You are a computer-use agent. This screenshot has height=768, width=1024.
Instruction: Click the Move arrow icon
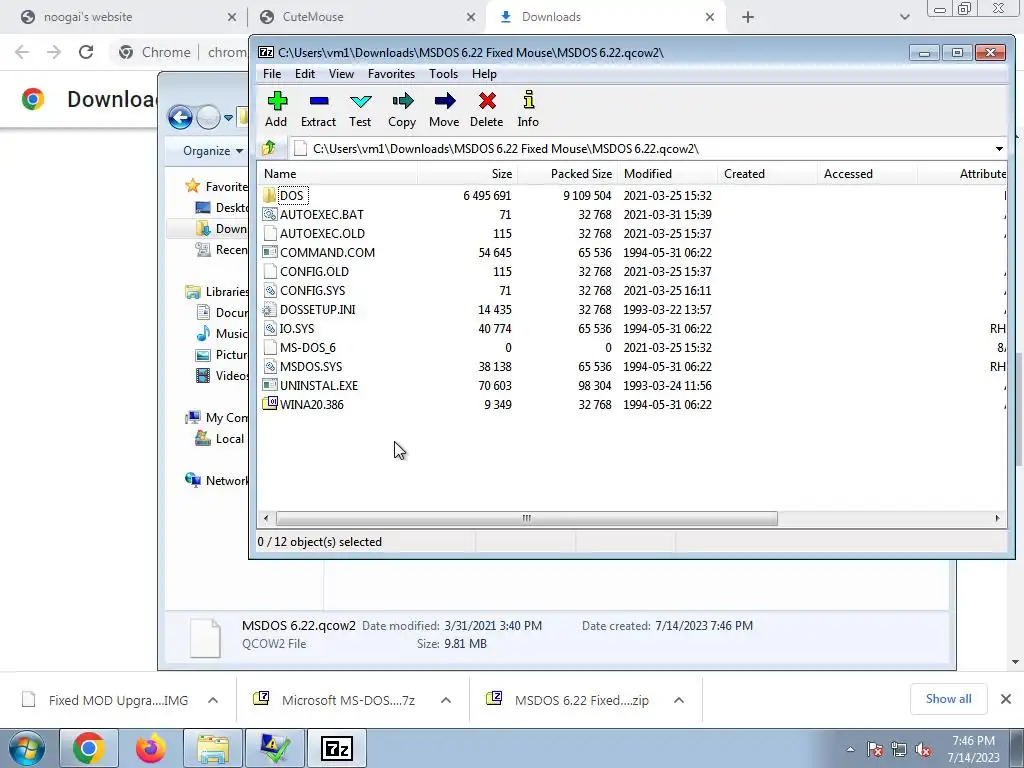click(x=445, y=101)
